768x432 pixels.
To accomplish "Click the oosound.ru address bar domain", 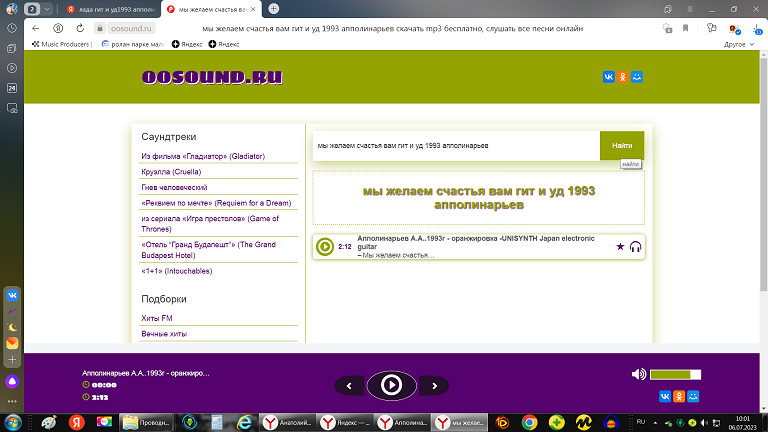I will point(131,28).
